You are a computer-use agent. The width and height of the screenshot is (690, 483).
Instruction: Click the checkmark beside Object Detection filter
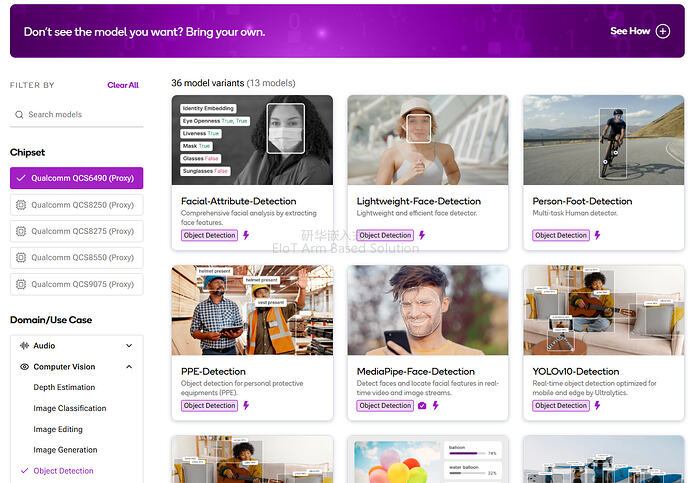tap(24, 471)
